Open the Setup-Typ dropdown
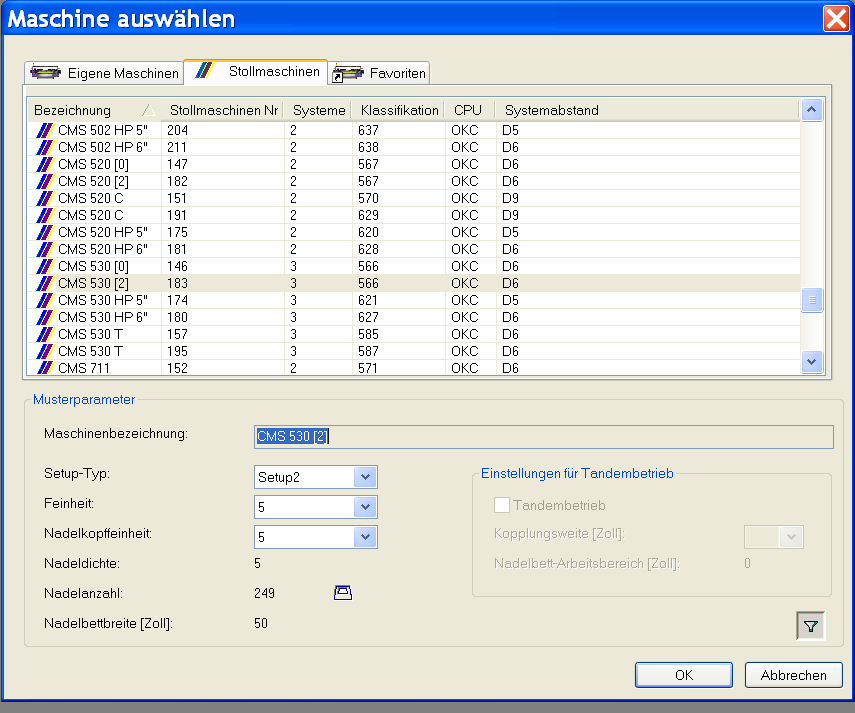The image size is (855, 713). pos(365,477)
